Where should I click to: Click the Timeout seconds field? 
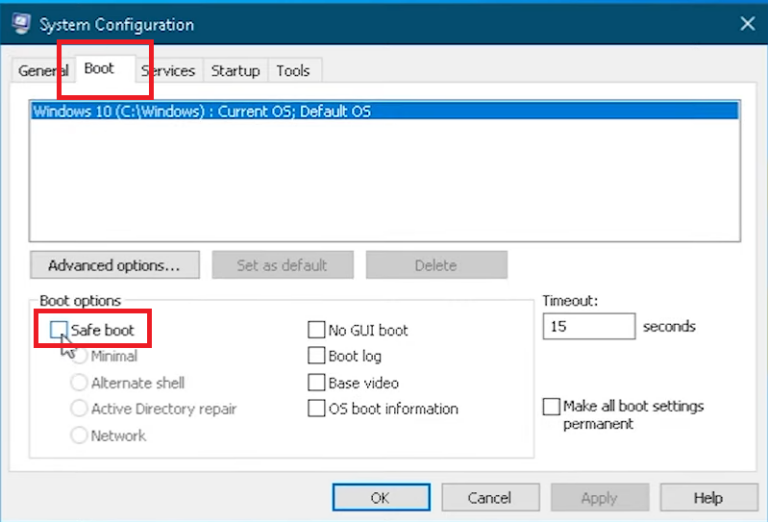click(x=589, y=326)
